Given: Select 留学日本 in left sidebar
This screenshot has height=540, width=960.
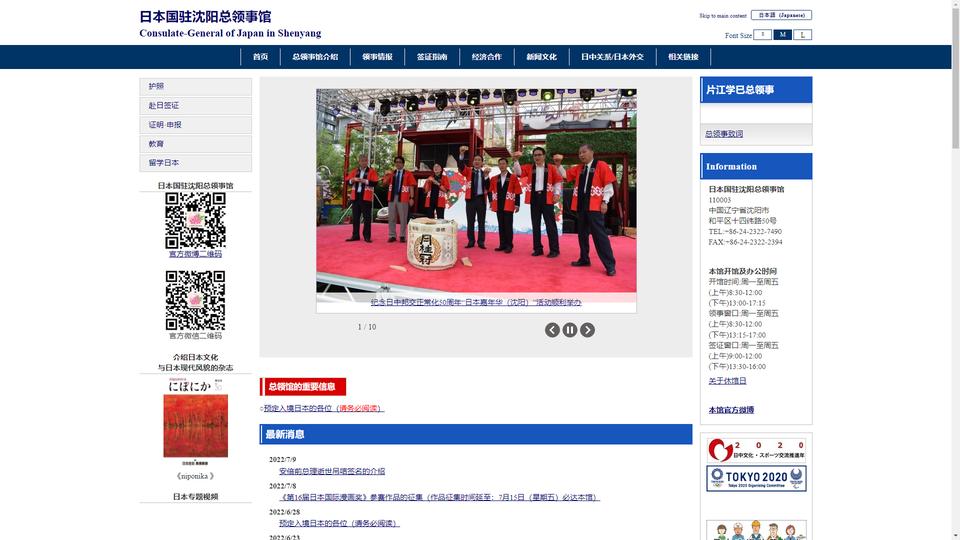Looking at the screenshot, I should point(195,163).
